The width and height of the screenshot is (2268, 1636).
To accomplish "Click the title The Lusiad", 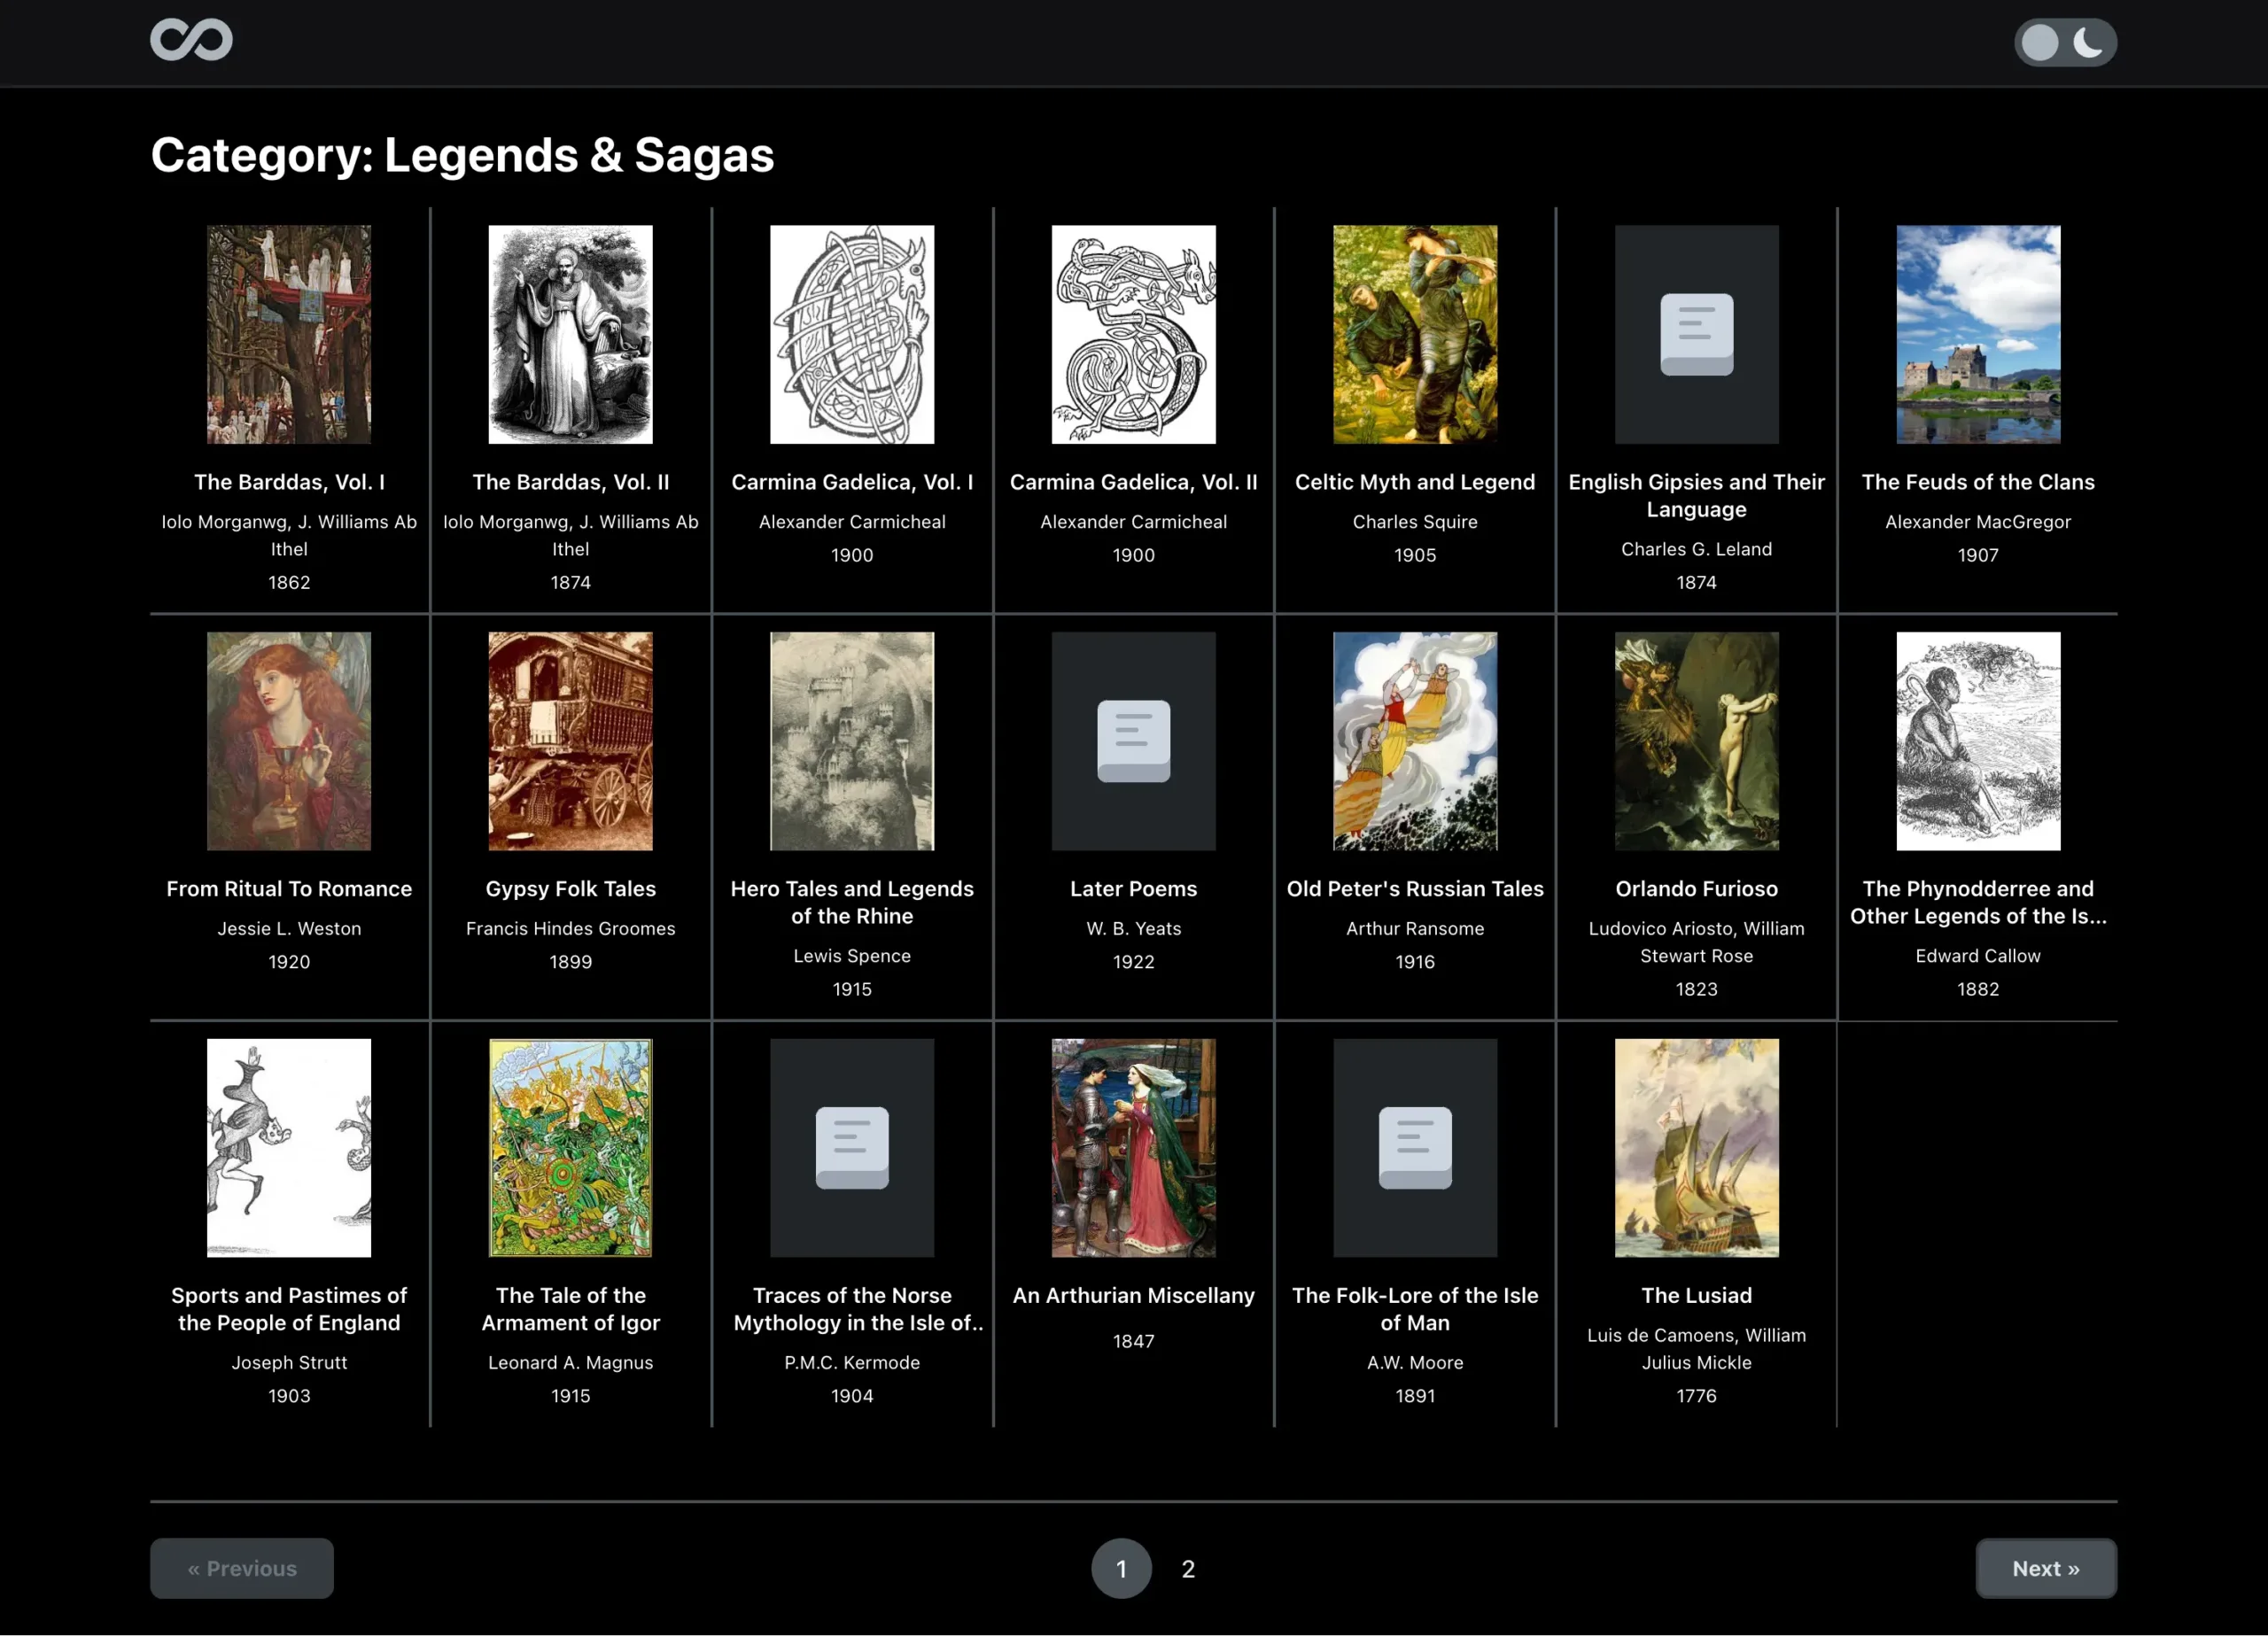I will tap(1696, 1296).
